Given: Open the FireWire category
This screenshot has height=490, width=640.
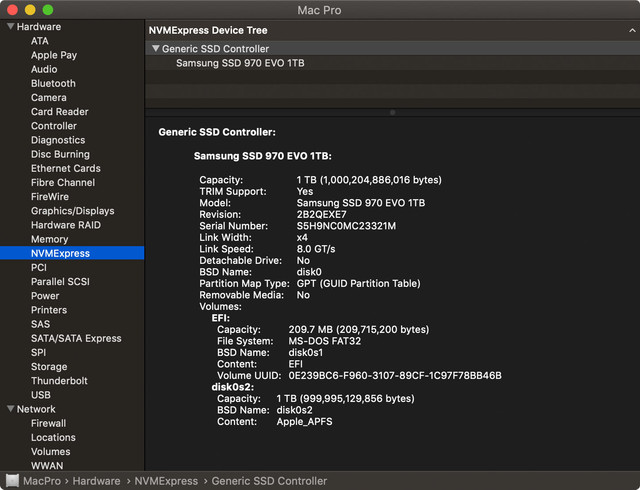Looking at the screenshot, I should pyautogui.click(x=50, y=196).
